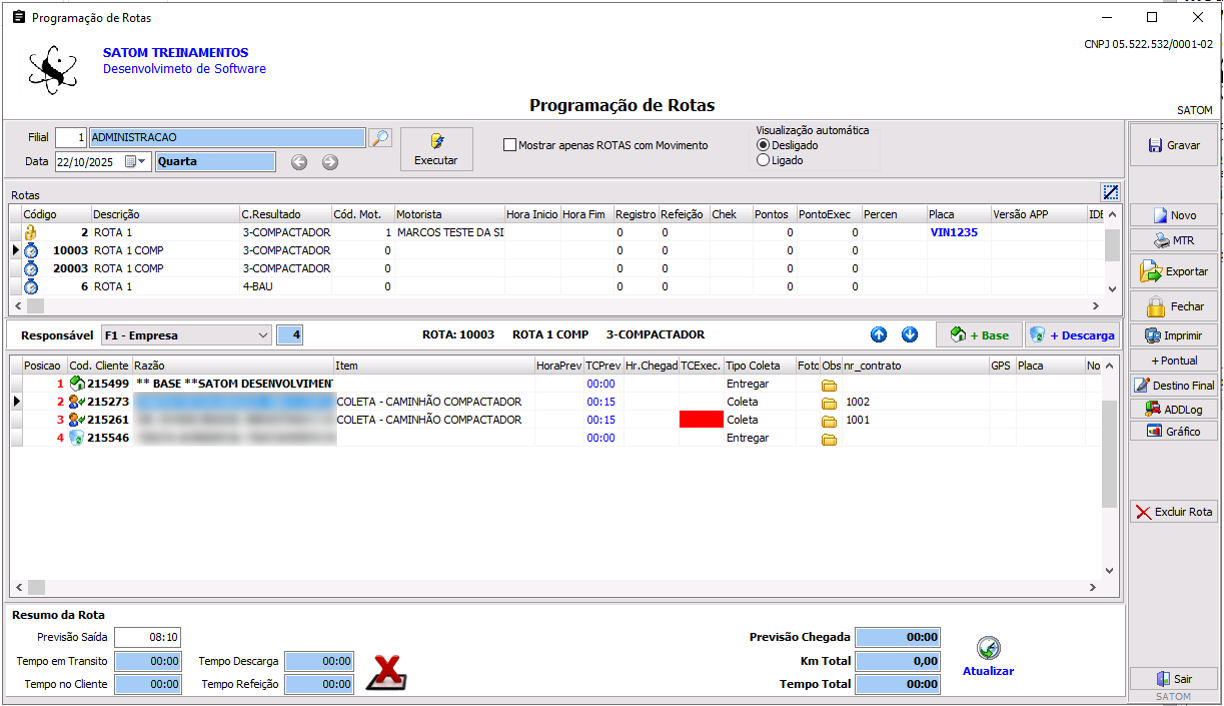The width and height of the screenshot is (1224, 706).
Task: Enable Mostrar apenas ROTAS com Movimento
Action: [x=511, y=146]
